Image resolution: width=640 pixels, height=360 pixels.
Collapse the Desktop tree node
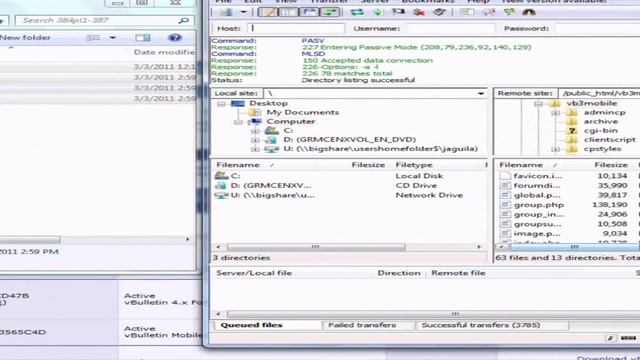(222, 104)
